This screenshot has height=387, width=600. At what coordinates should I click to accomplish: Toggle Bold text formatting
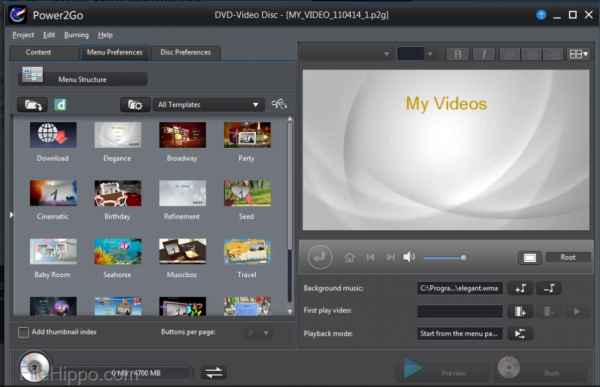pos(458,54)
